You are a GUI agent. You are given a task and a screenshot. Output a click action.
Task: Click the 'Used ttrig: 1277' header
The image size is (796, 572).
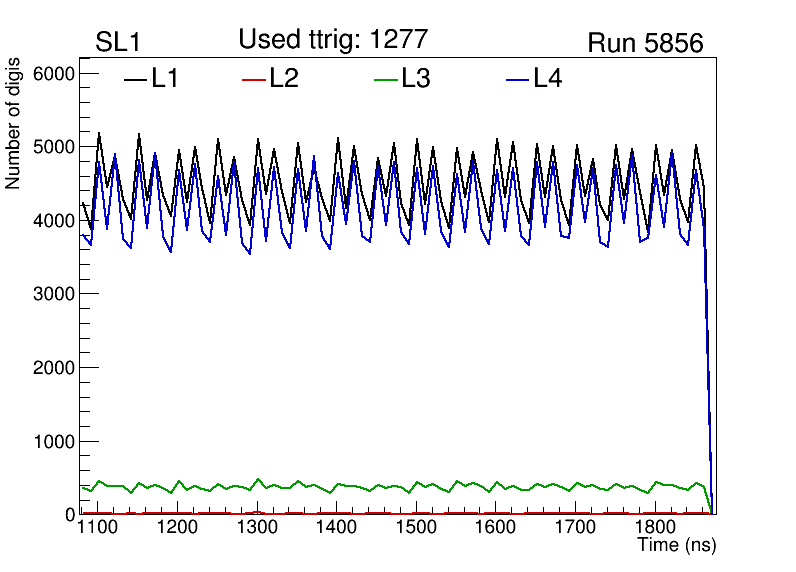click(333, 40)
